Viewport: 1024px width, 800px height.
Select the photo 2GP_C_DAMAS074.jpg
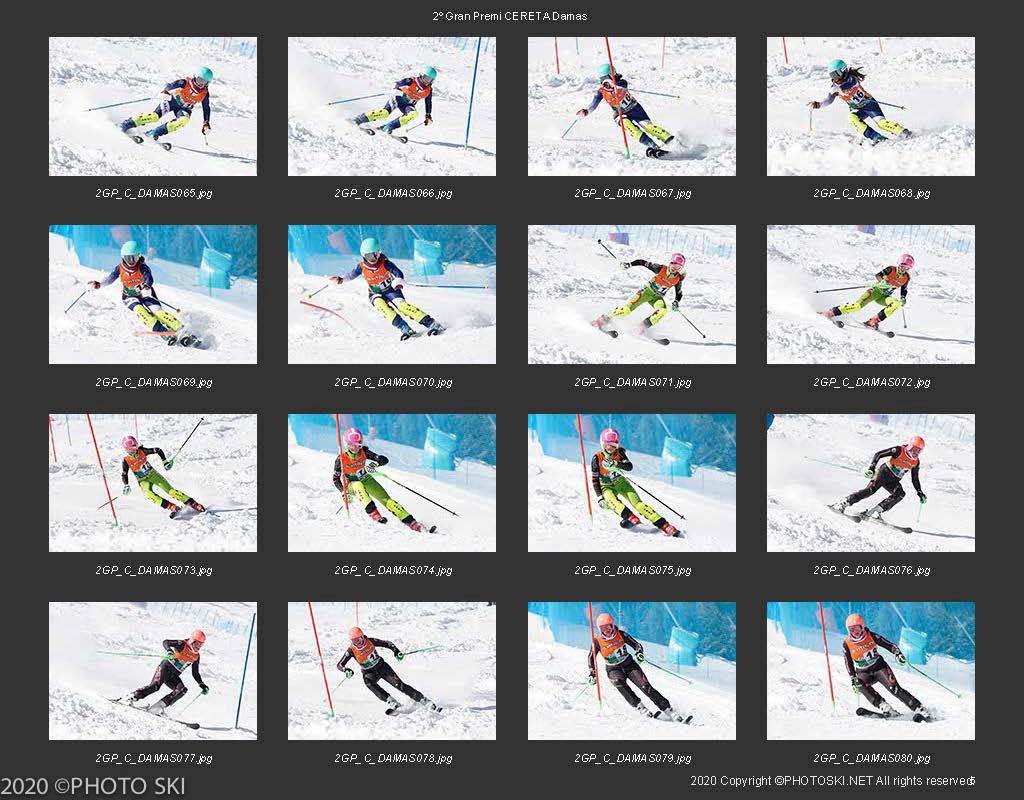392,483
